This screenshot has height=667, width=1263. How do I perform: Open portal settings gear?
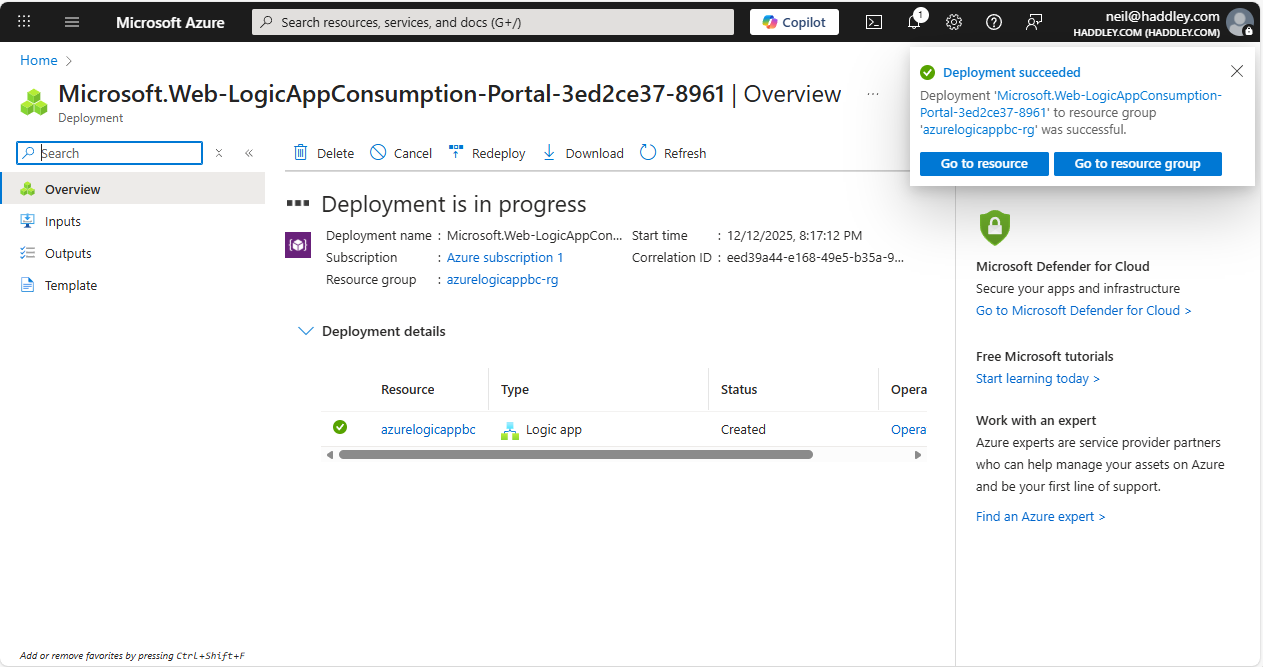(x=953, y=22)
